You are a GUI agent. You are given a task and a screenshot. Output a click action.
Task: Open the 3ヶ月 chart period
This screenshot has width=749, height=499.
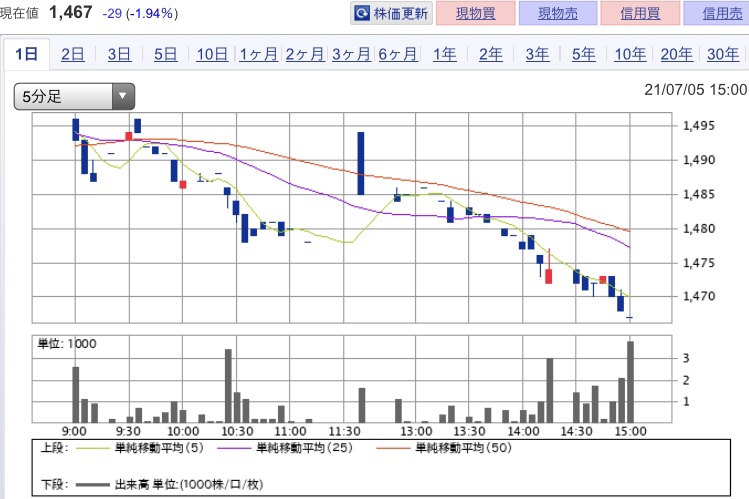tap(351, 54)
